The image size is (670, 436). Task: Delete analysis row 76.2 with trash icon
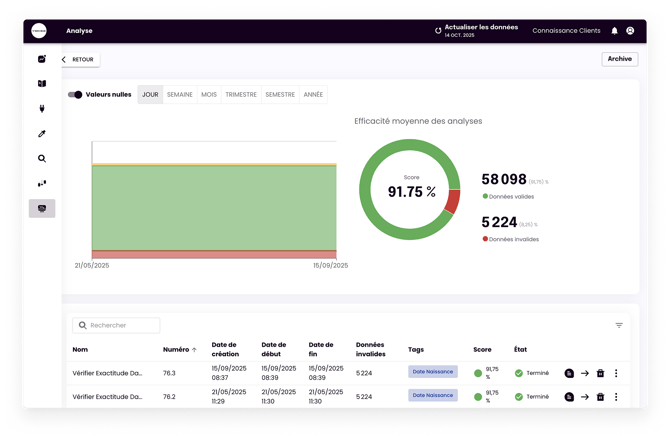pos(600,397)
